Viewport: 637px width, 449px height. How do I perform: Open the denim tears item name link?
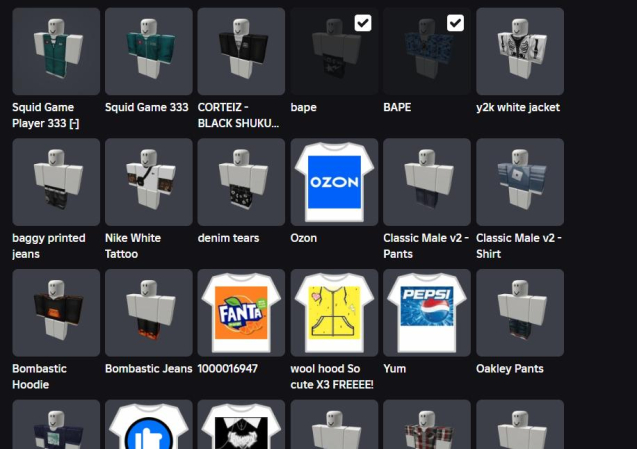[230, 238]
